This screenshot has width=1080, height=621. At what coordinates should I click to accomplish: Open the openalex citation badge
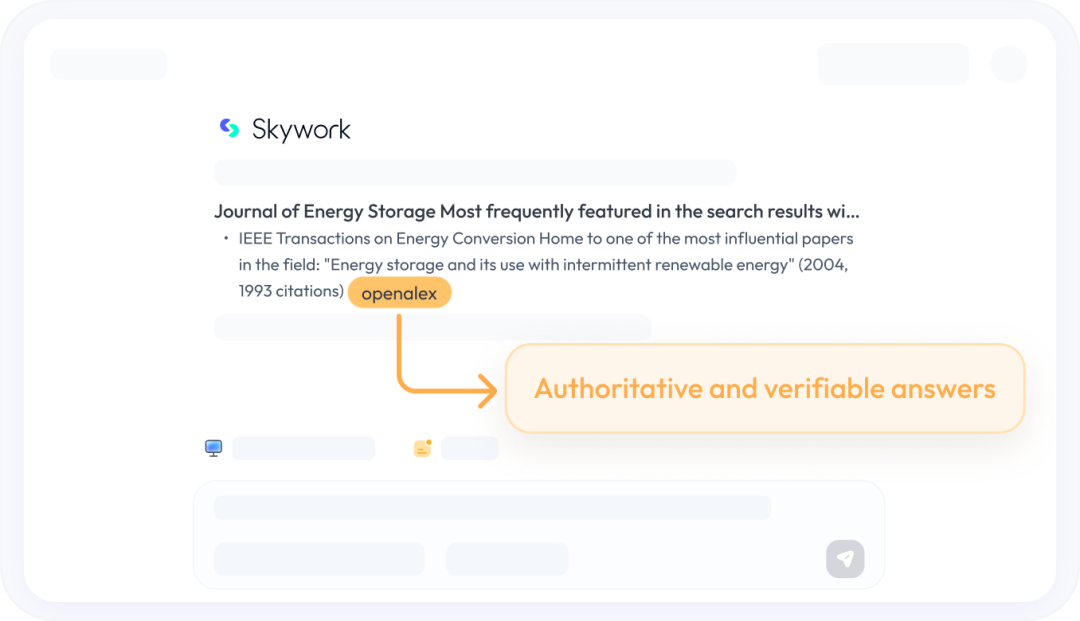pyautogui.click(x=399, y=293)
